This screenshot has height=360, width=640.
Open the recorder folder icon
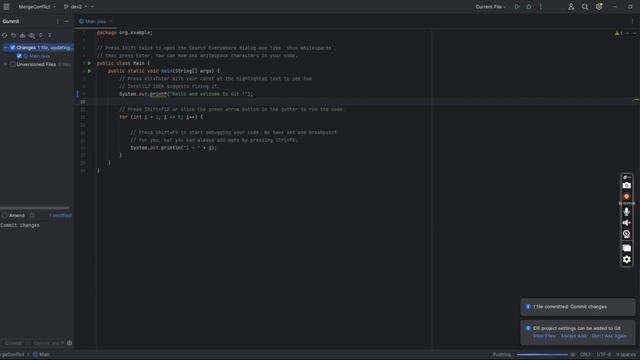click(627, 248)
